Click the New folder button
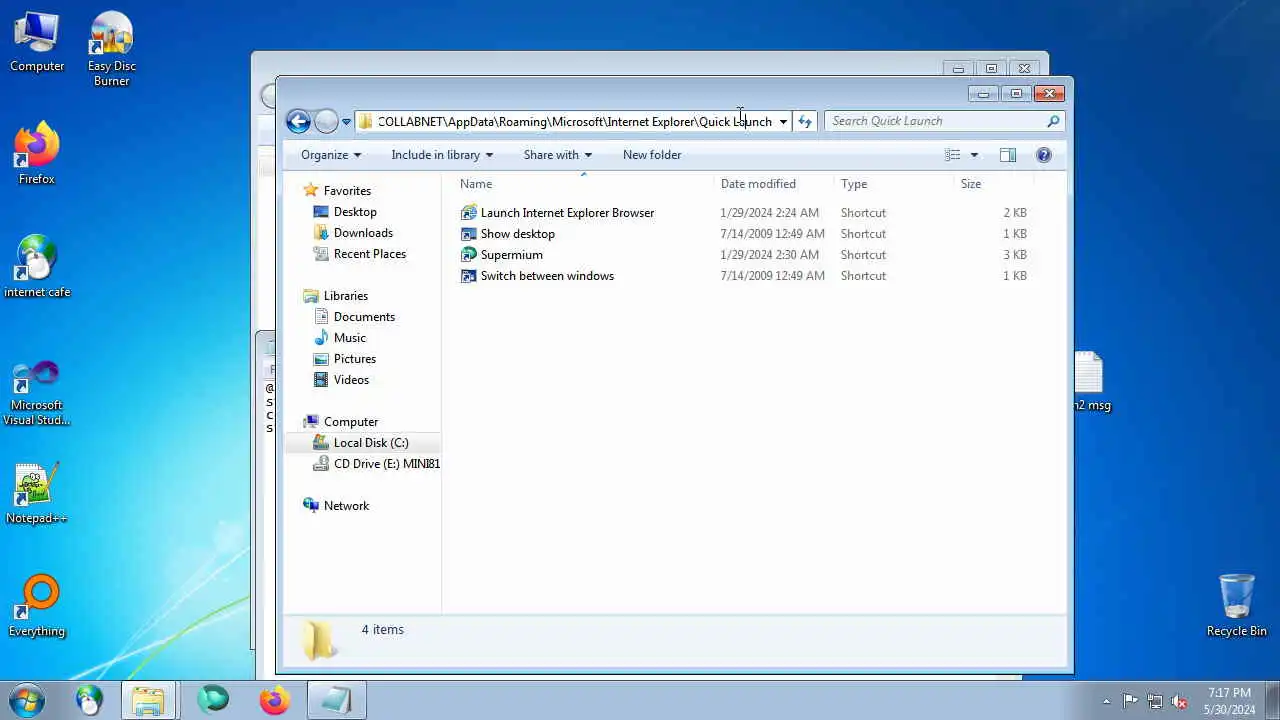1280x720 pixels. pos(652,155)
